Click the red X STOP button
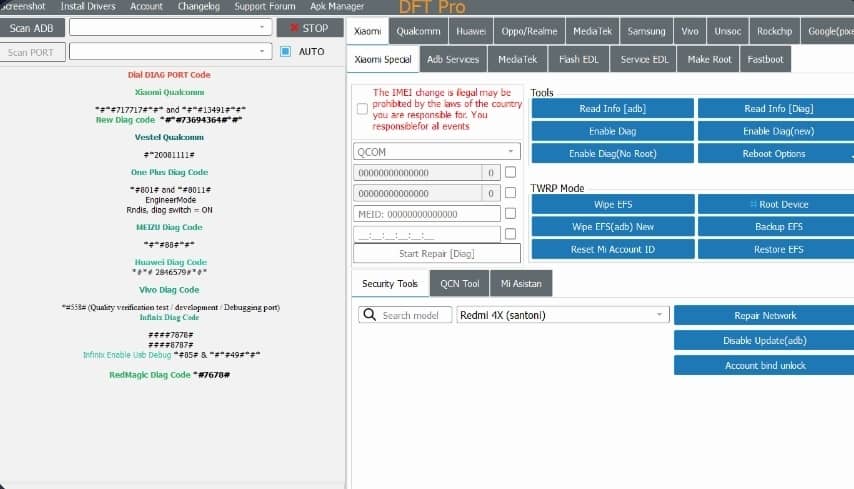 (x=309, y=28)
